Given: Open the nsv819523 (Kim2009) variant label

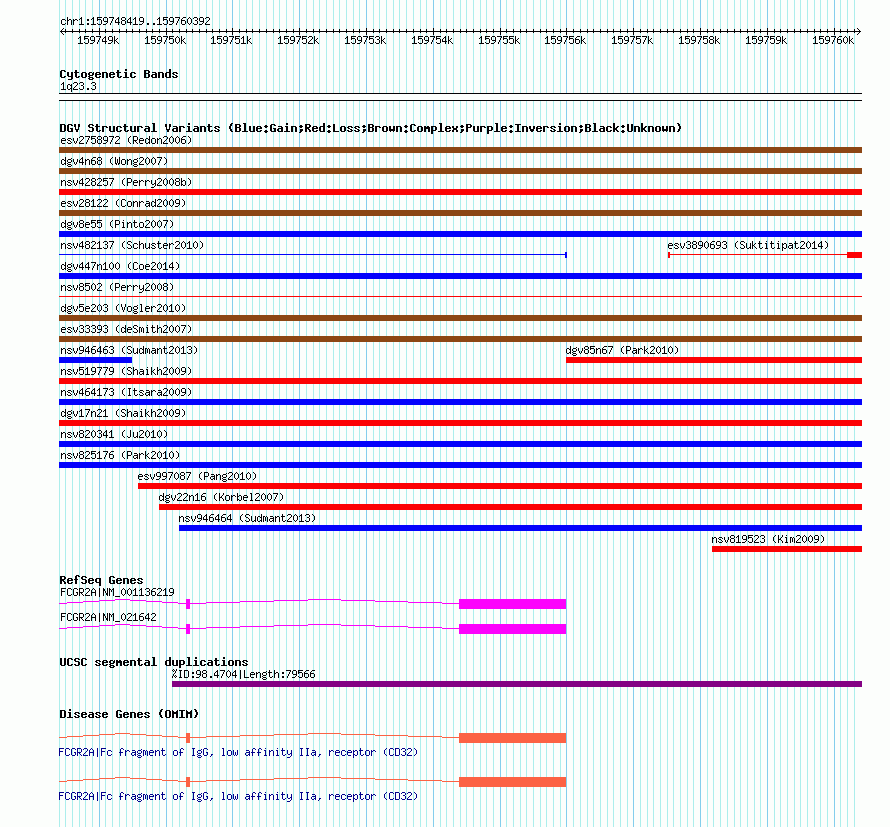Looking at the screenshot, I should [x=768, y=539].
